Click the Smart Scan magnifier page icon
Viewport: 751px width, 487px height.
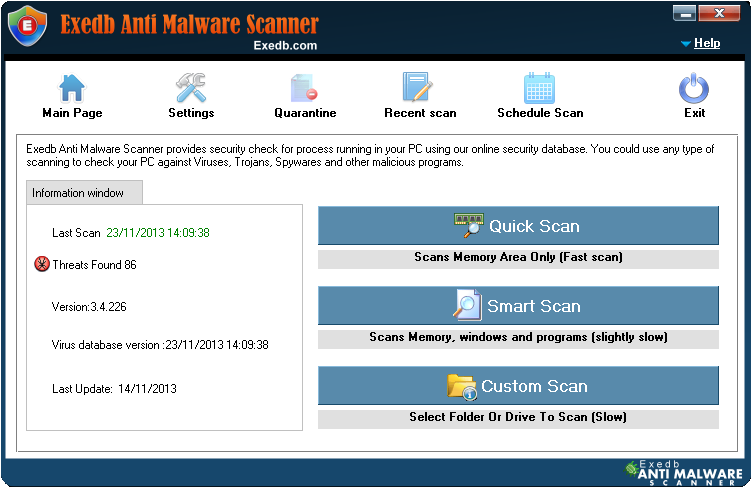(x=467, y=305)
